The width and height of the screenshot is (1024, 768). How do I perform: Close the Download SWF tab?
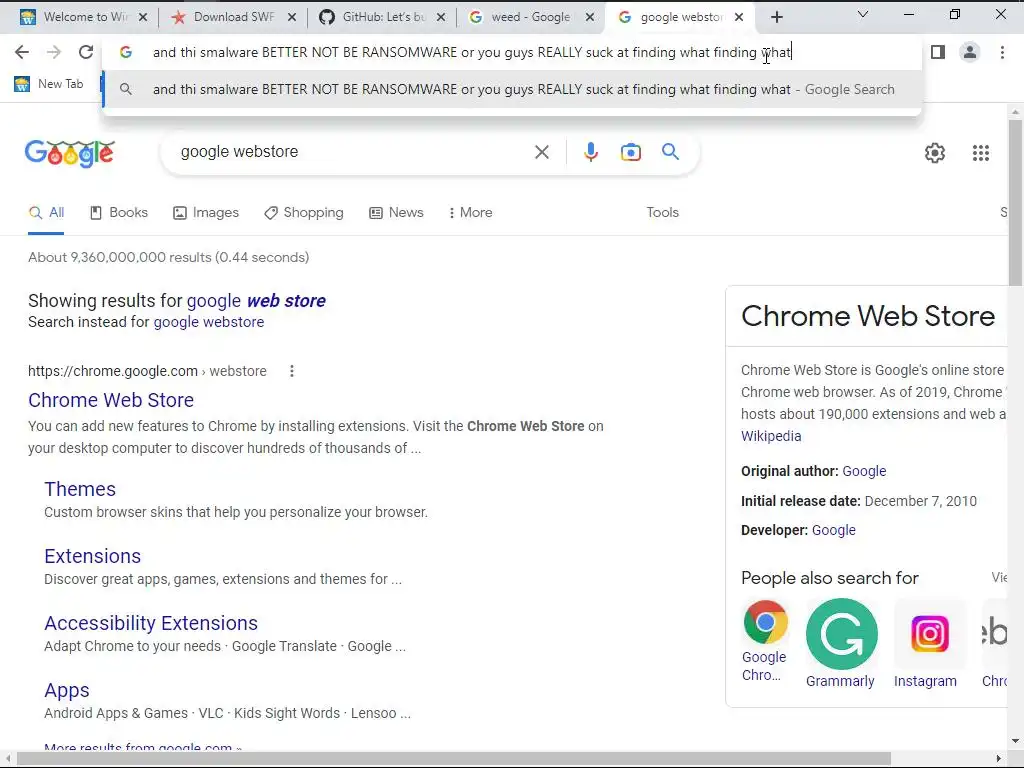[x=292, y=18]
